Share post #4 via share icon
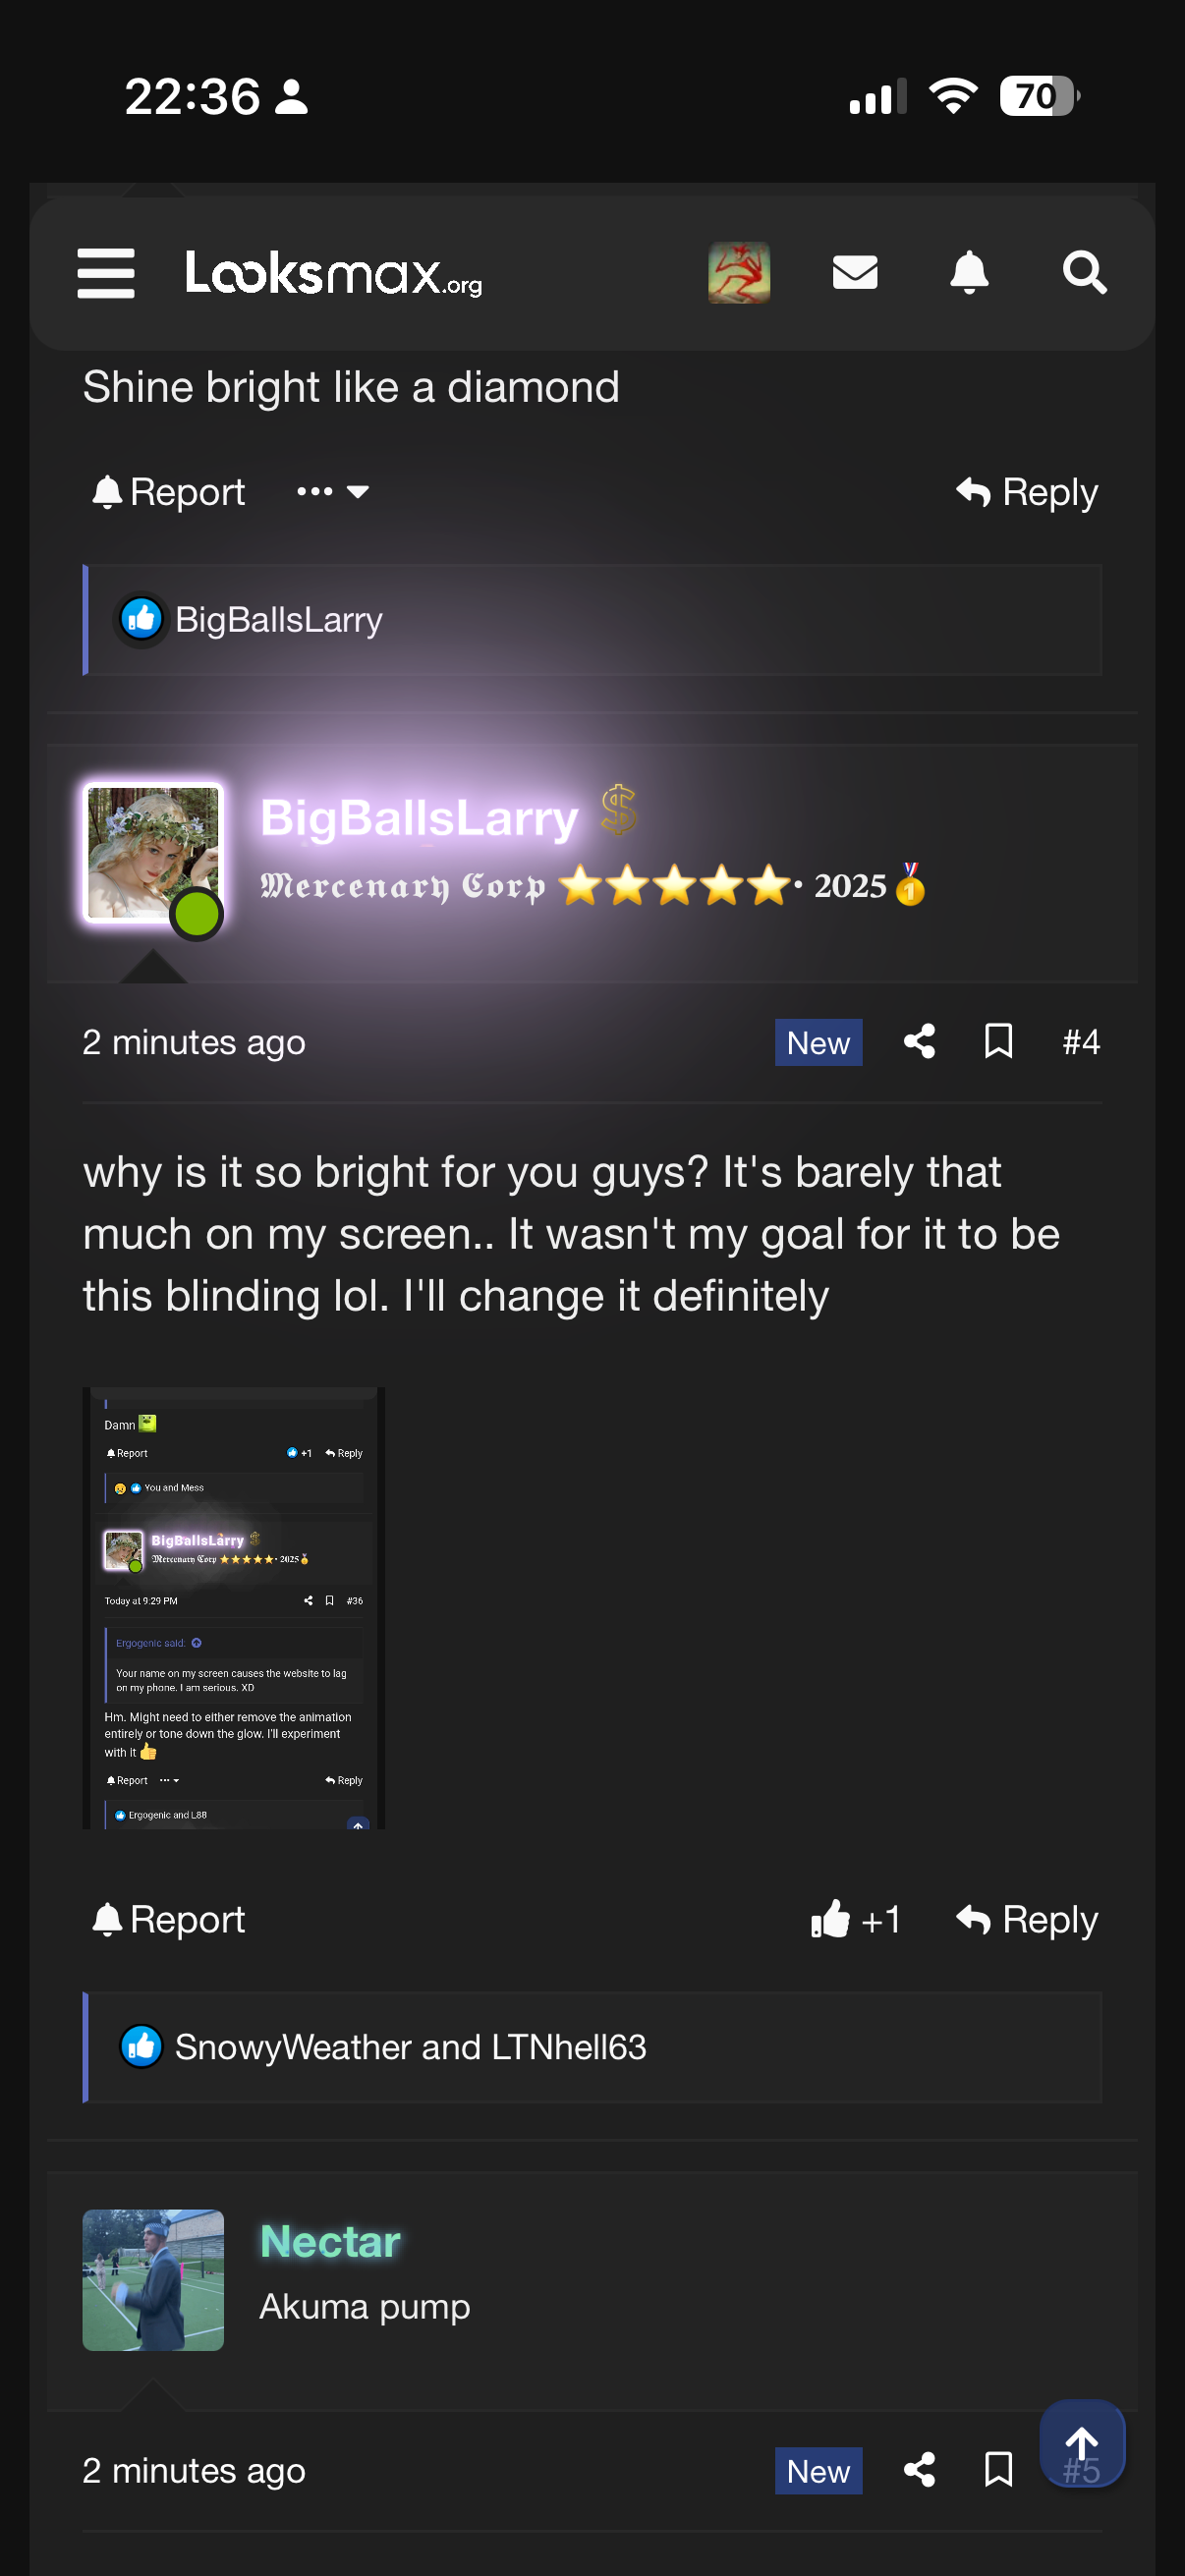The height and width of the screenshot is (2576, 1185). pyautogui.click(x=920, y=1041)
